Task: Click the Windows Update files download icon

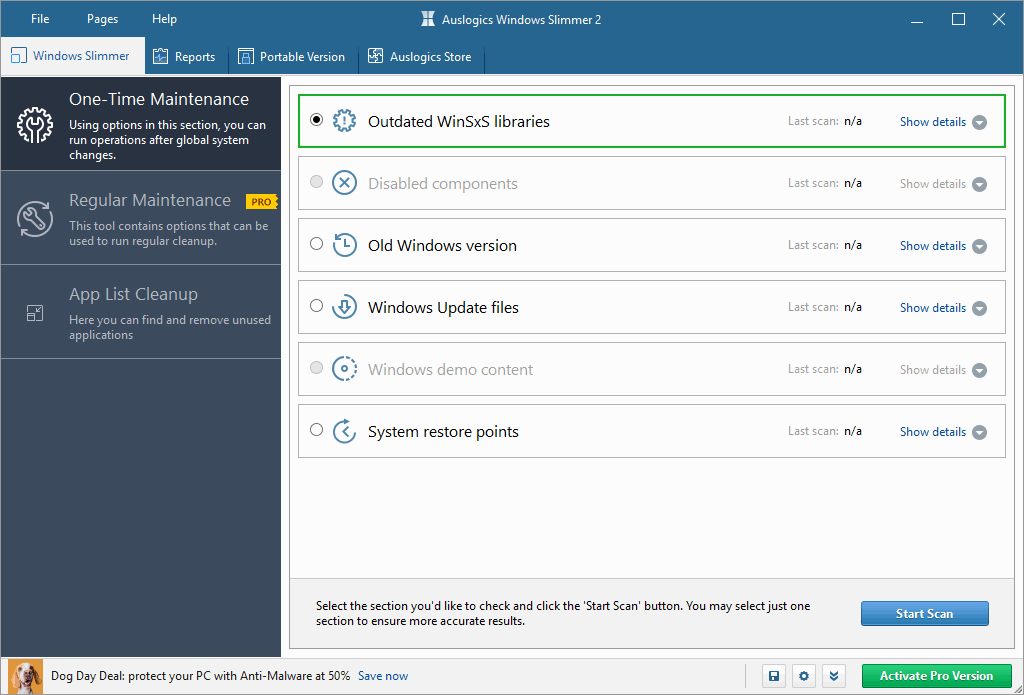Action: tap(344, 308)
